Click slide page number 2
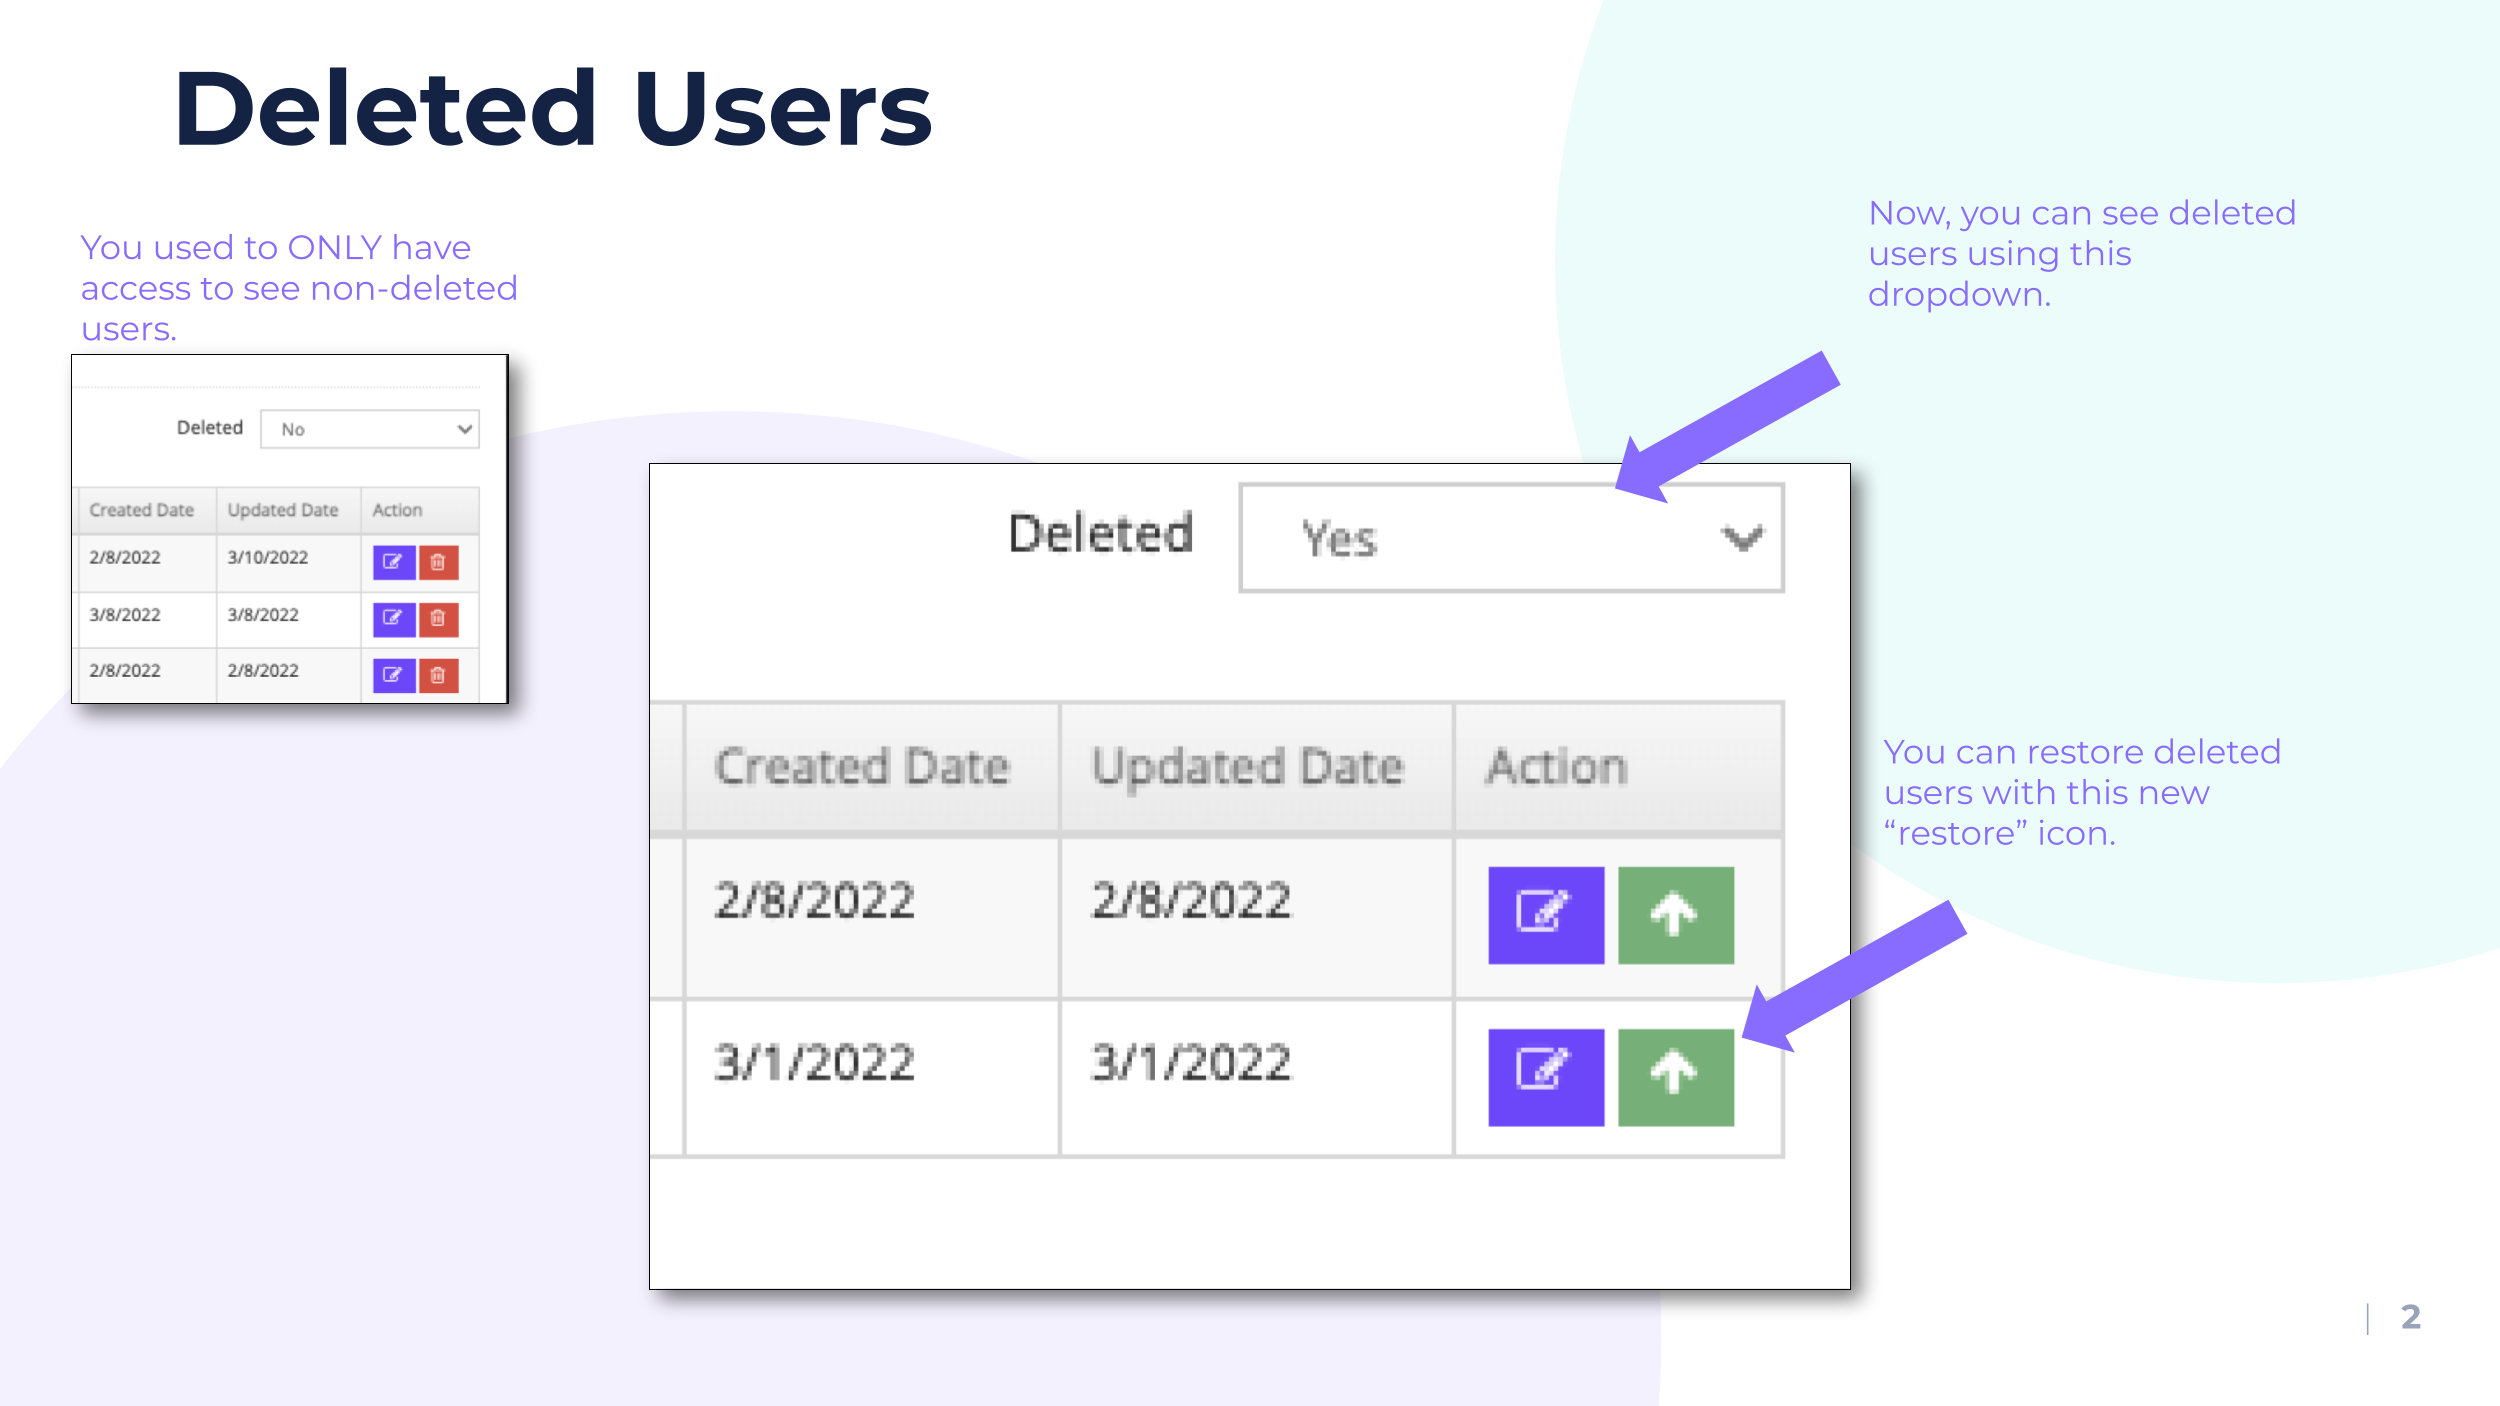Image resolution: width=2500 pixels, height=1406 pixels. 2410,1317
